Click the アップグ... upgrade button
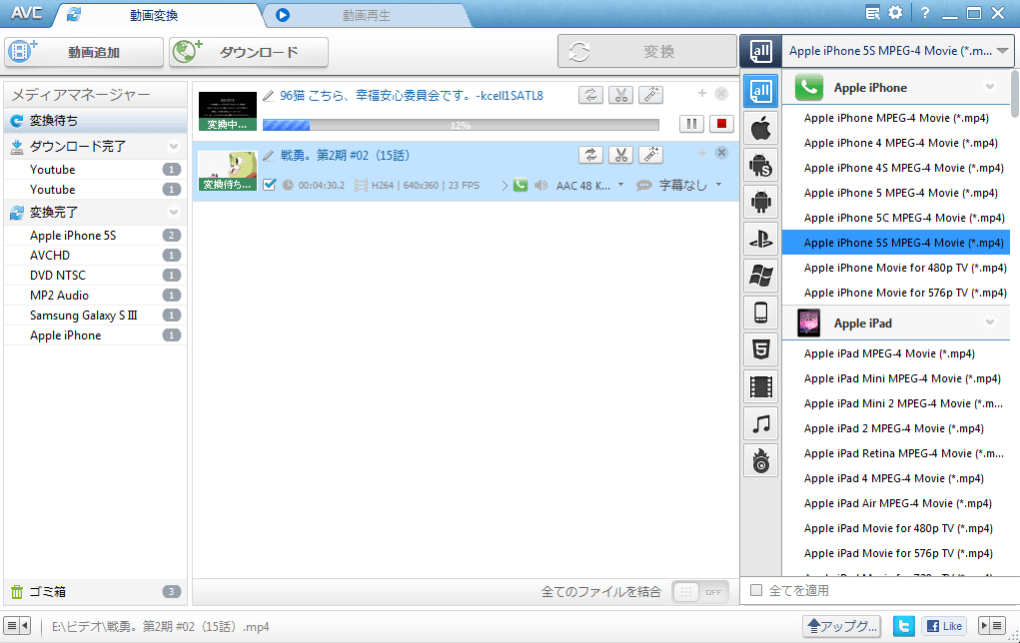 (x=842, y=626)
